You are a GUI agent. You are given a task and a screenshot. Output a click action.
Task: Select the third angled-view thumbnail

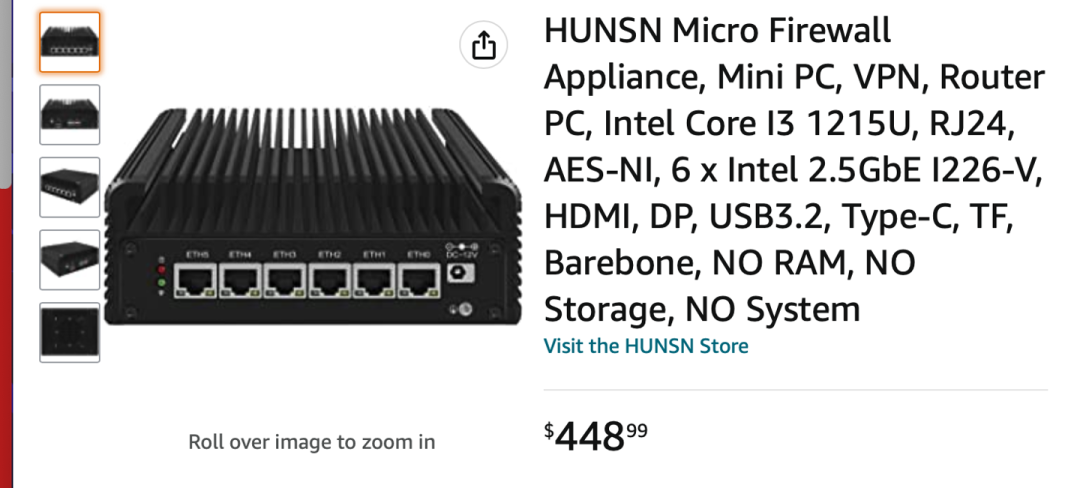tap(70, 187)
